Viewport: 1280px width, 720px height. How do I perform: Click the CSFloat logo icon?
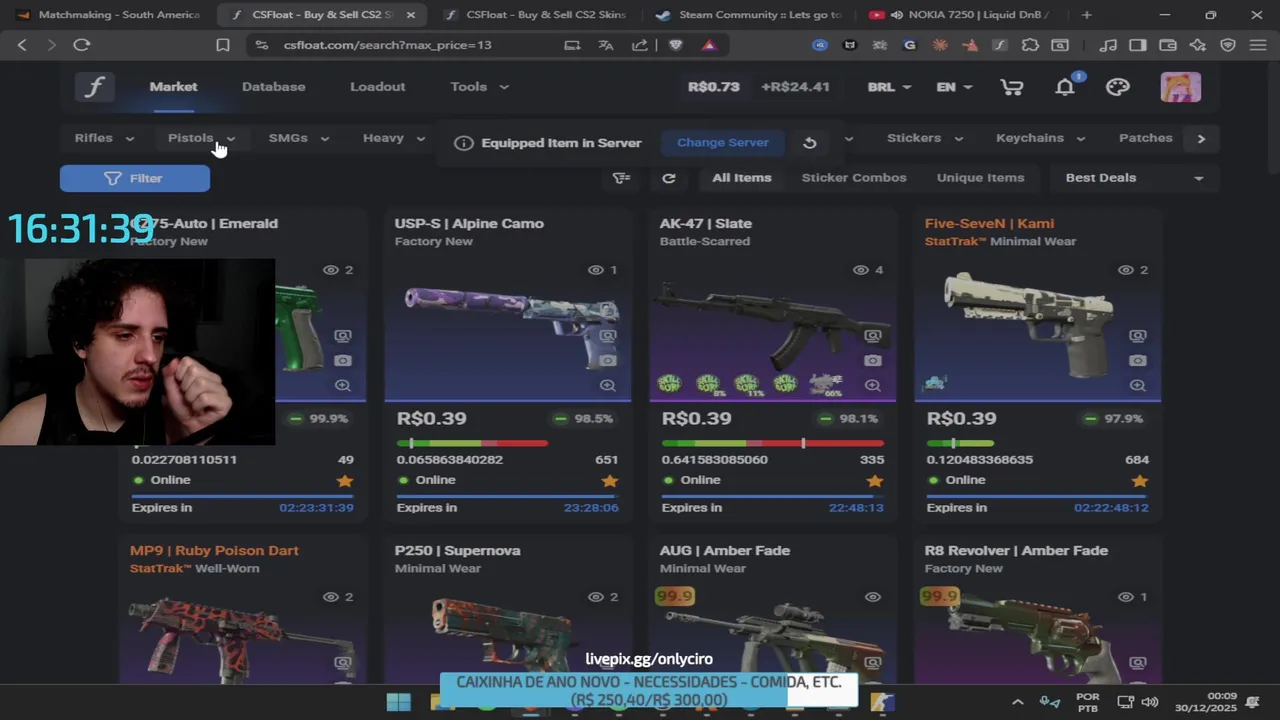[95, 87]
